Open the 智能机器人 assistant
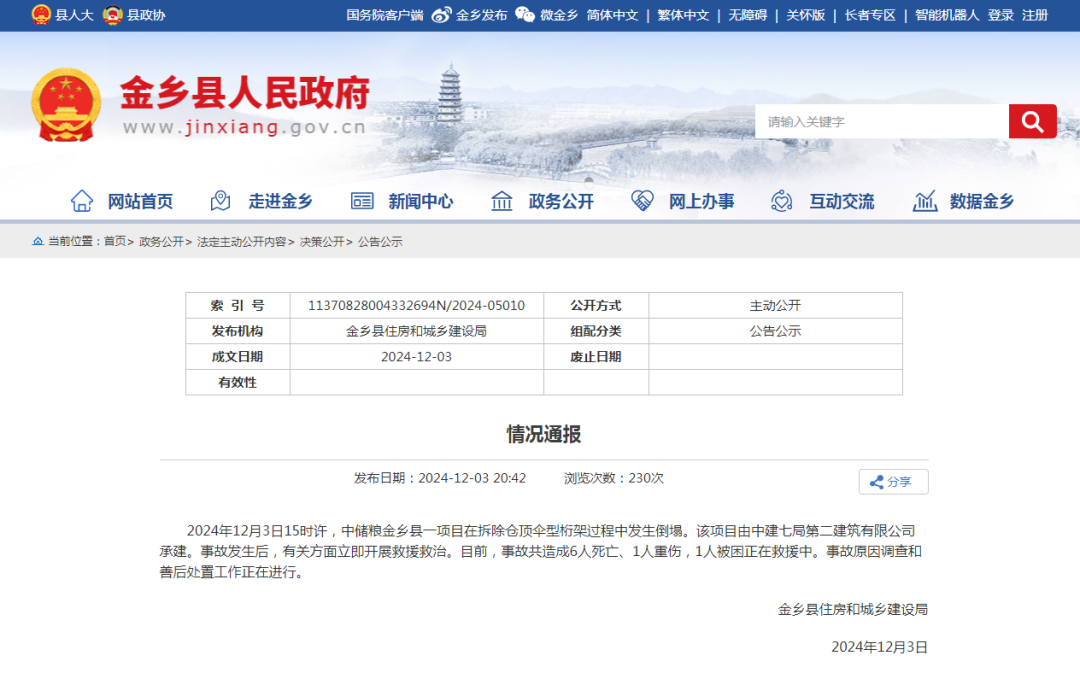Viewport: 1080px width, 679px height. click(x=947, y=15)
